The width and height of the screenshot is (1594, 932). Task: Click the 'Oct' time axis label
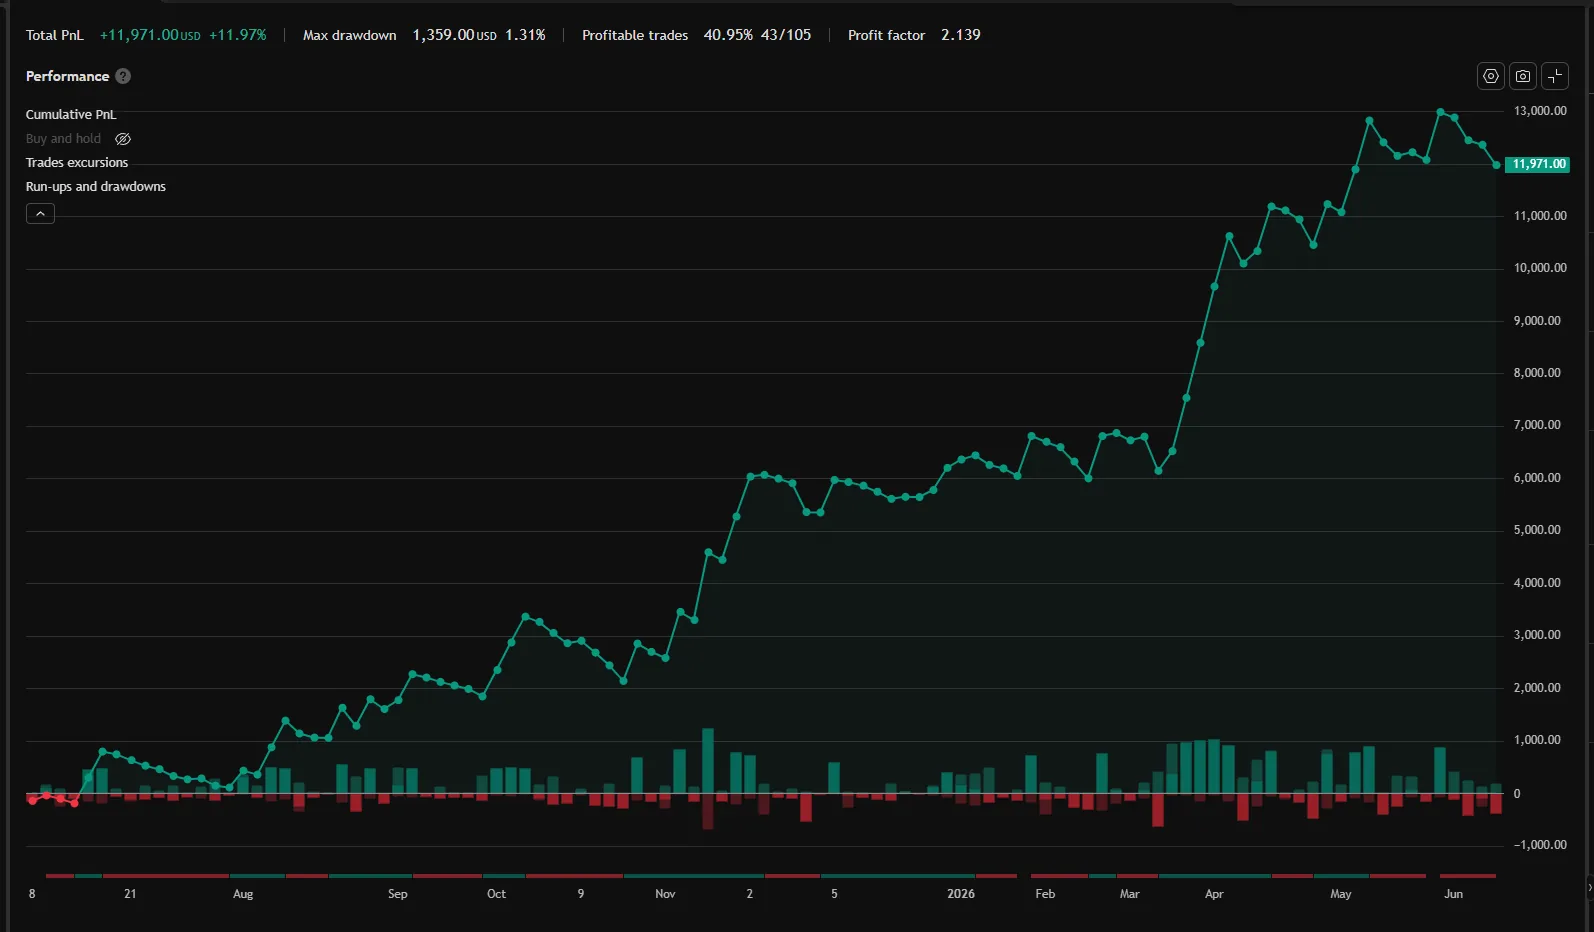(496, 894)
